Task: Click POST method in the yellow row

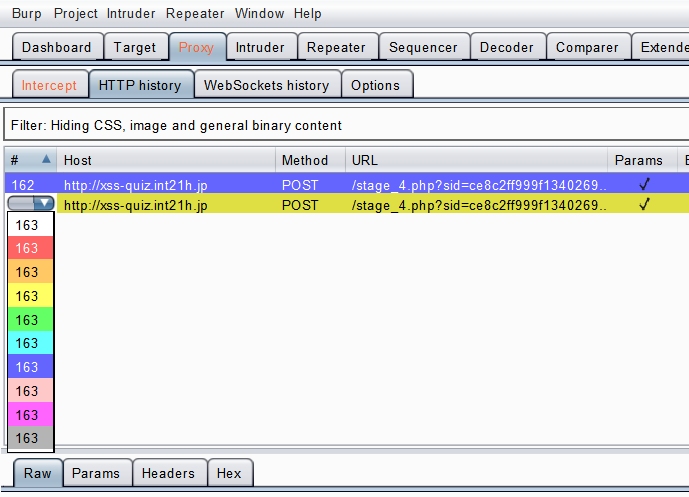Action: coord(300,205)
